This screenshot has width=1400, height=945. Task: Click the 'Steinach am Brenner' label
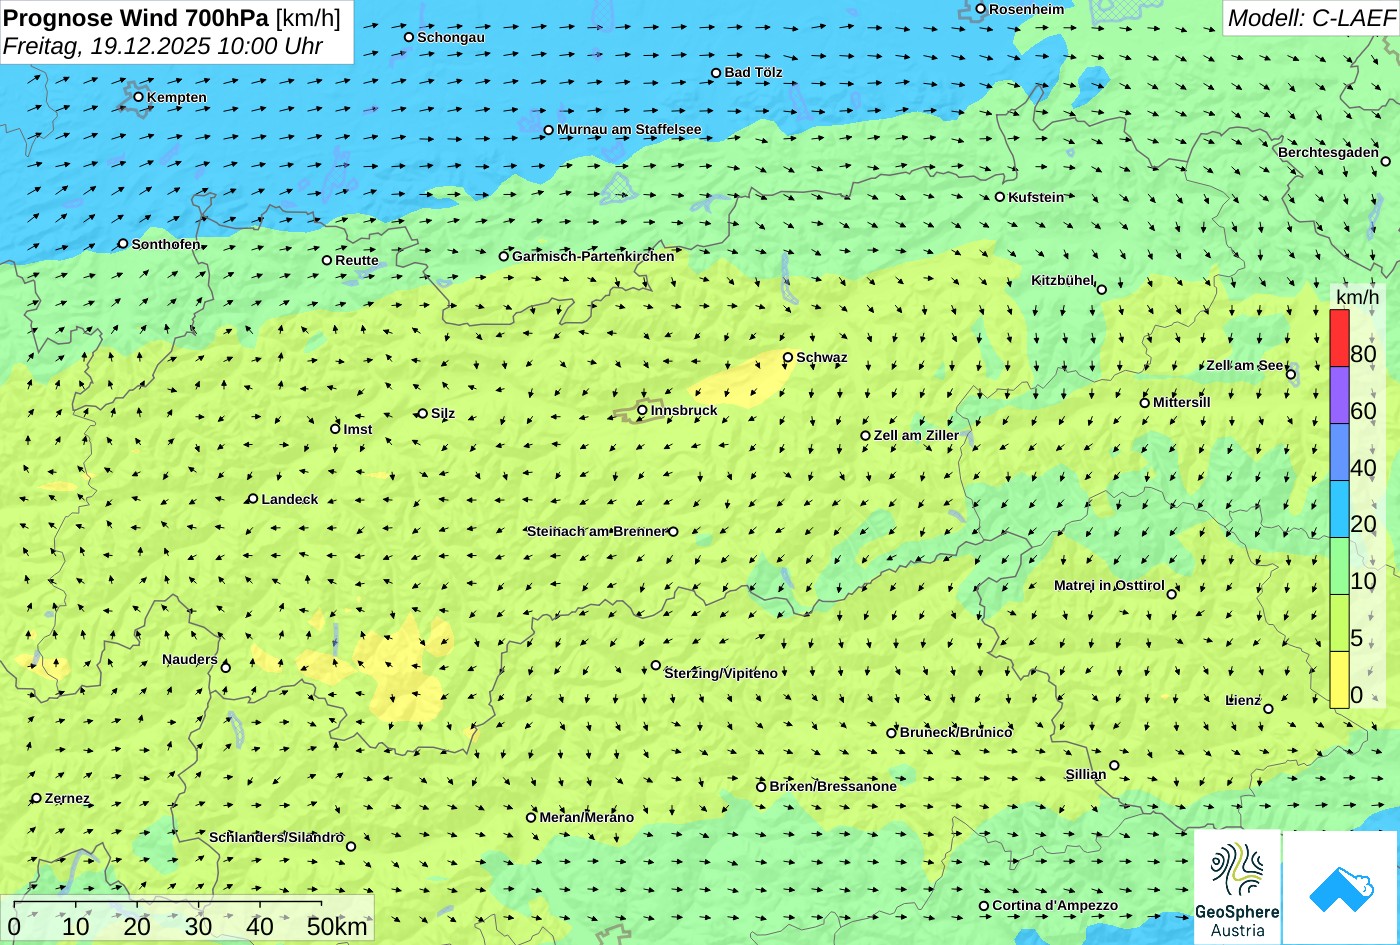(596, 531)
